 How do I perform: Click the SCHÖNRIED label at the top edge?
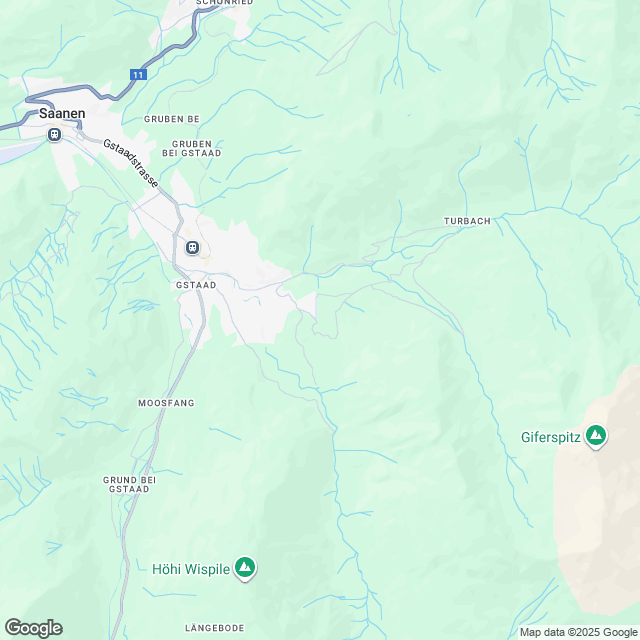click(224, 2)
